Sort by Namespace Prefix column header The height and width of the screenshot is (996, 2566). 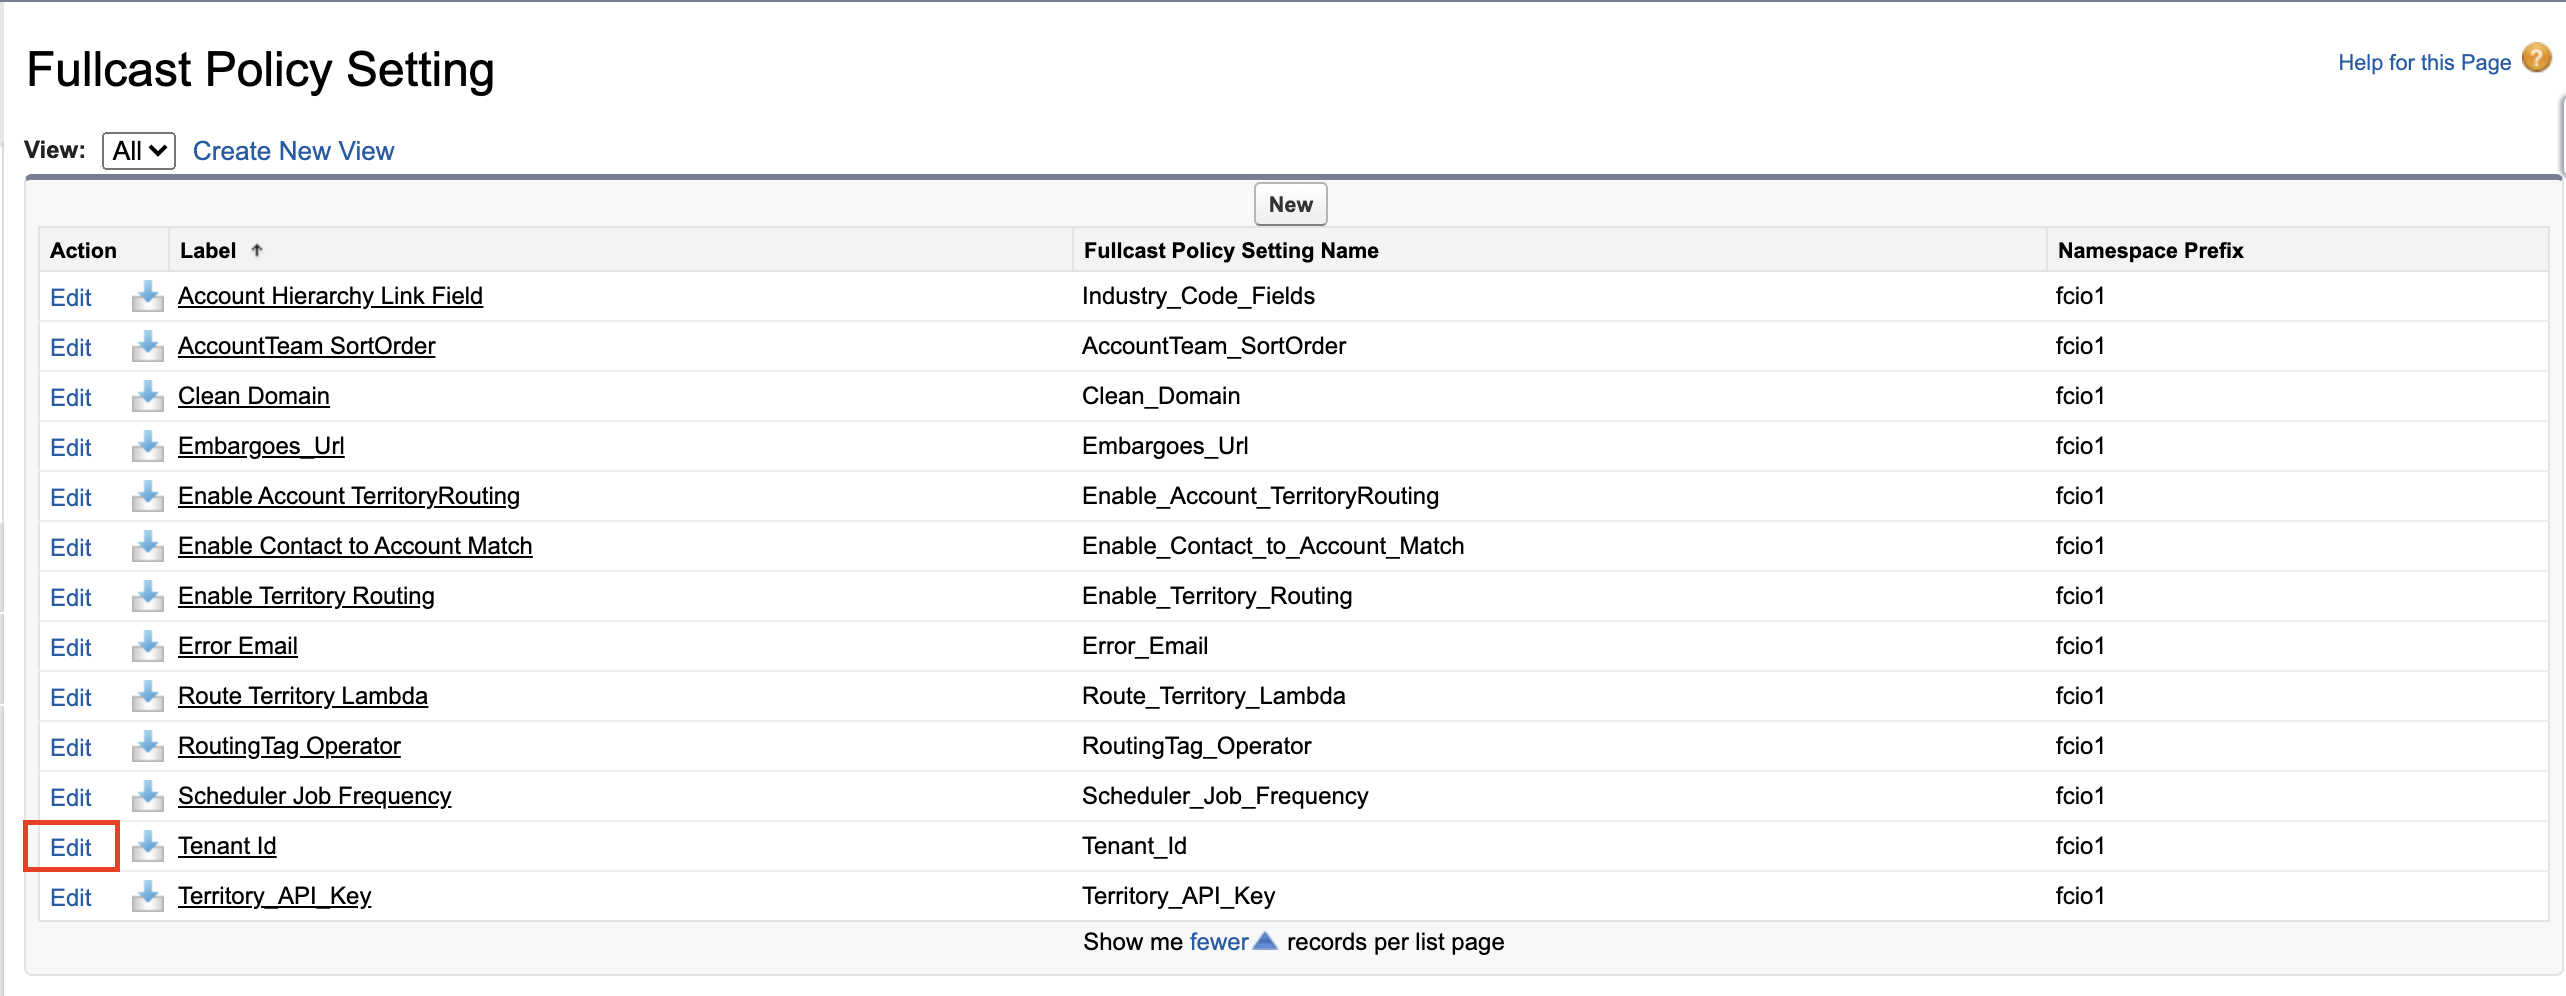pos(2150,251)
